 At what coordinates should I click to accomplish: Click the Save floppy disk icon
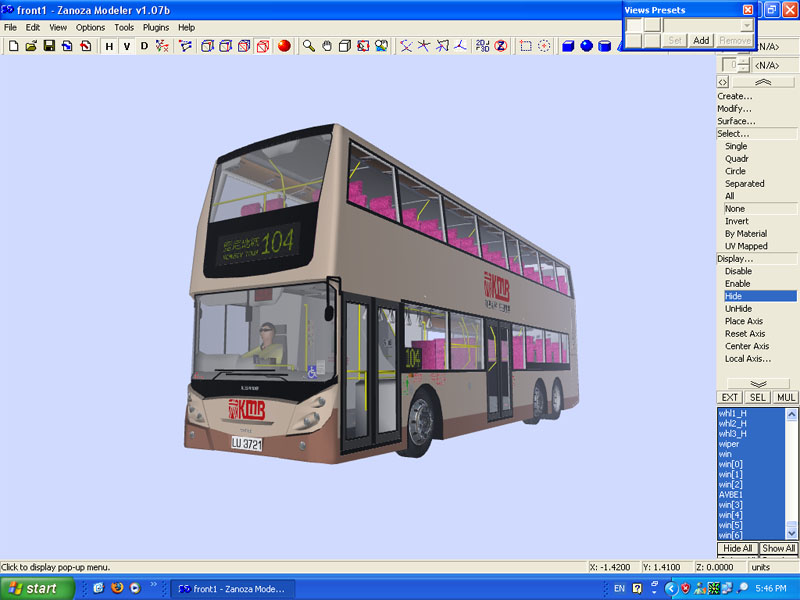click(48, 46)
